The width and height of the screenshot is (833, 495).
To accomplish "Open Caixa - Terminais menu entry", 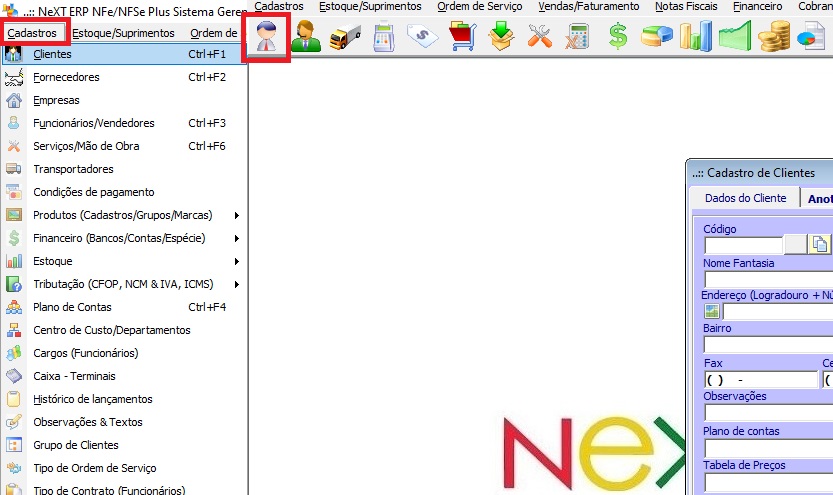I will [125, 376].
